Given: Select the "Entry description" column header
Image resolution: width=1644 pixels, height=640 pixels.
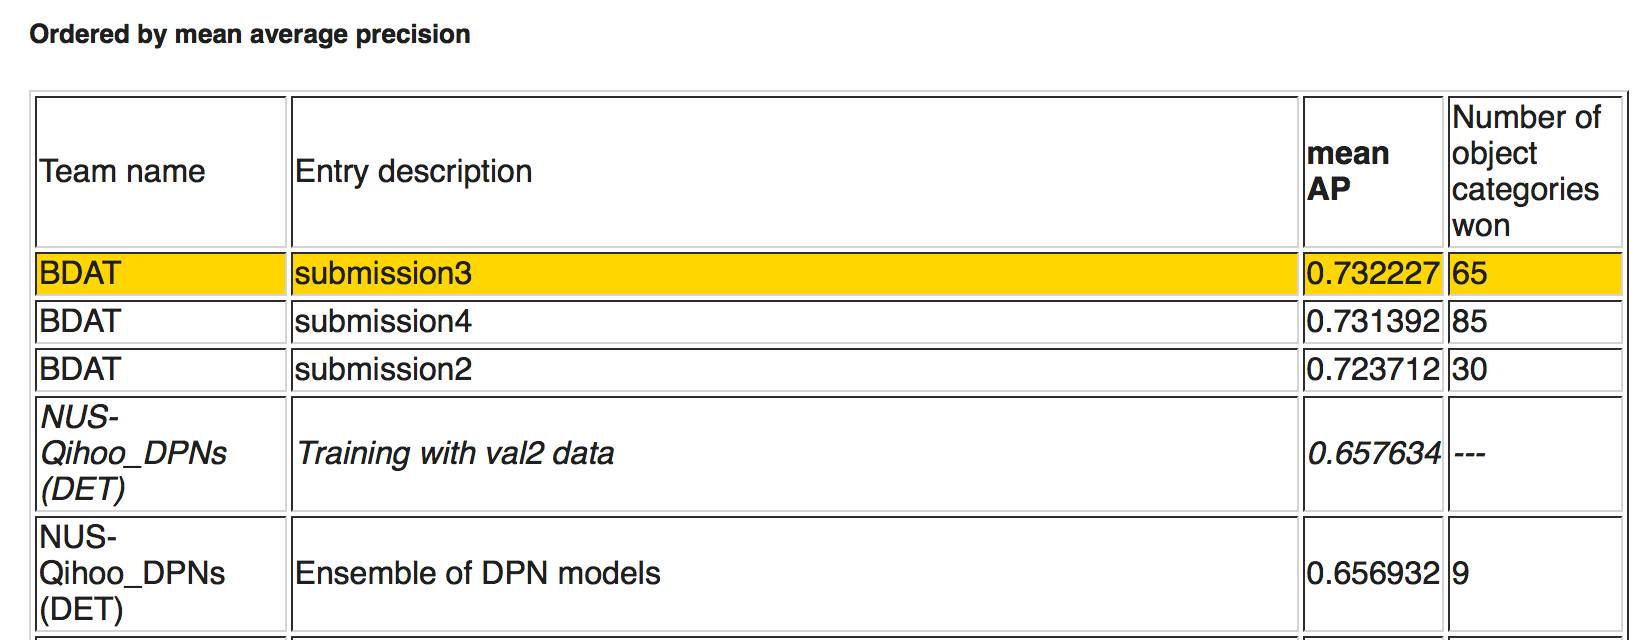Looking at the screenshot, I should point(413,172).
